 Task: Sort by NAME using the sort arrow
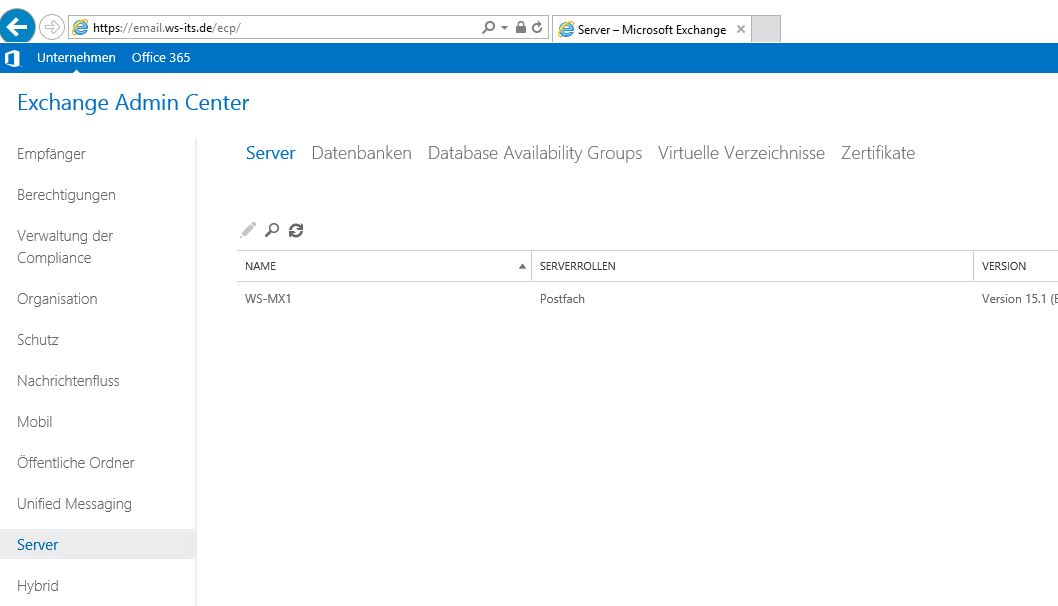[522, 267]
